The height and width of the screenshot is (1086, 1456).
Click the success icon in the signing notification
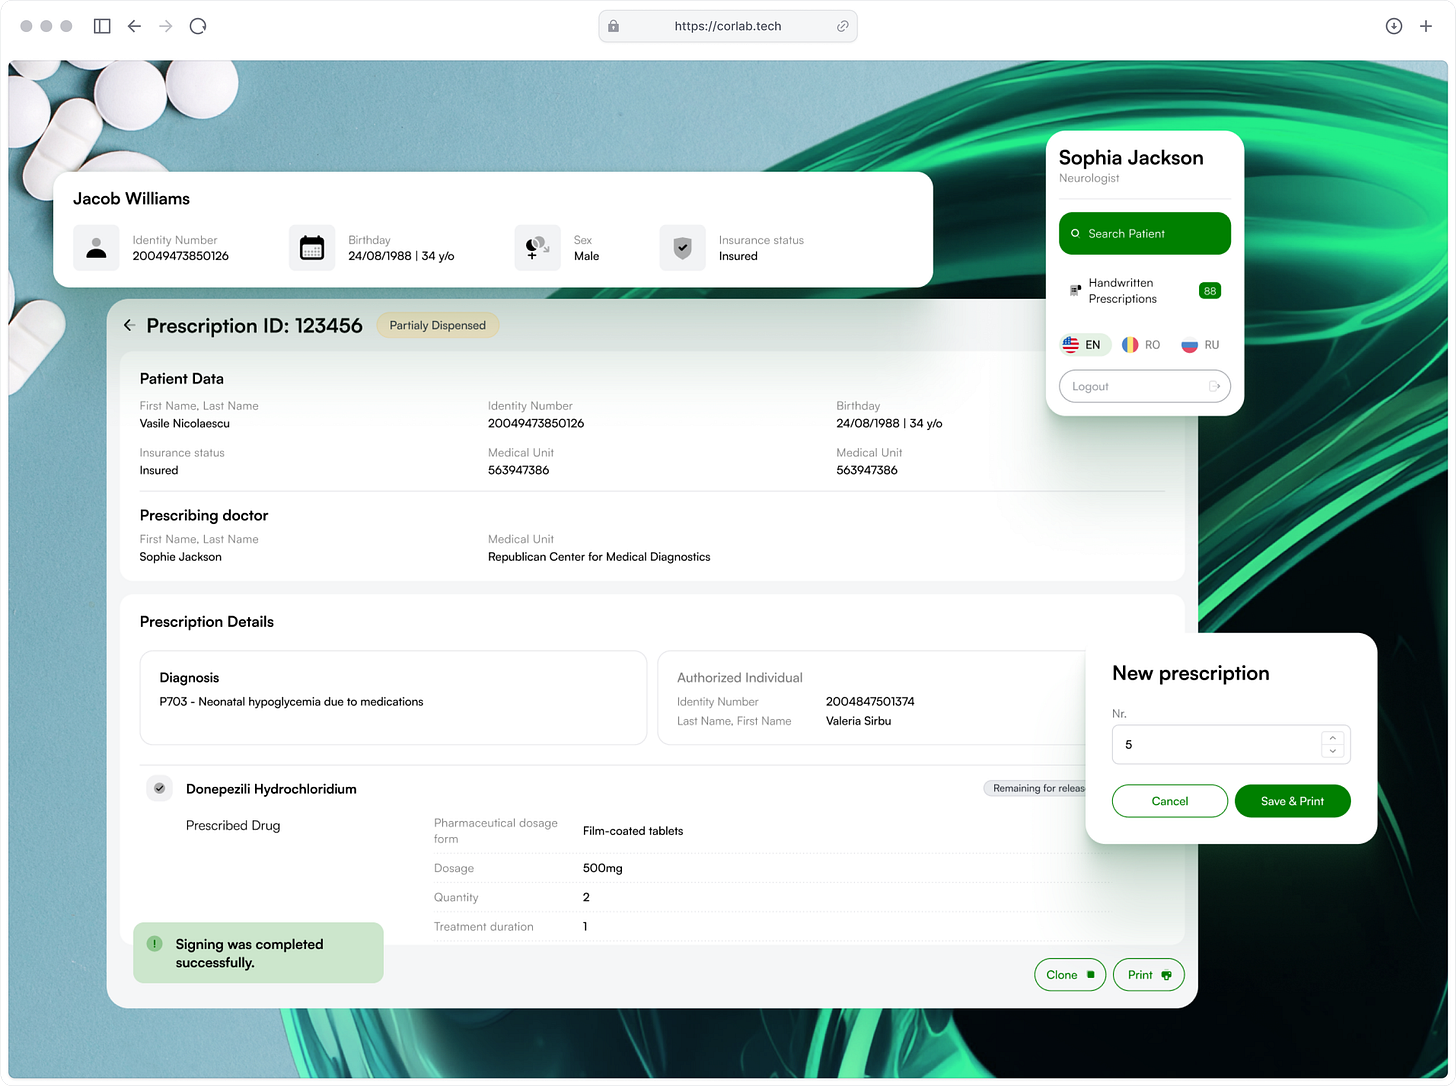[x=155, y=943]
